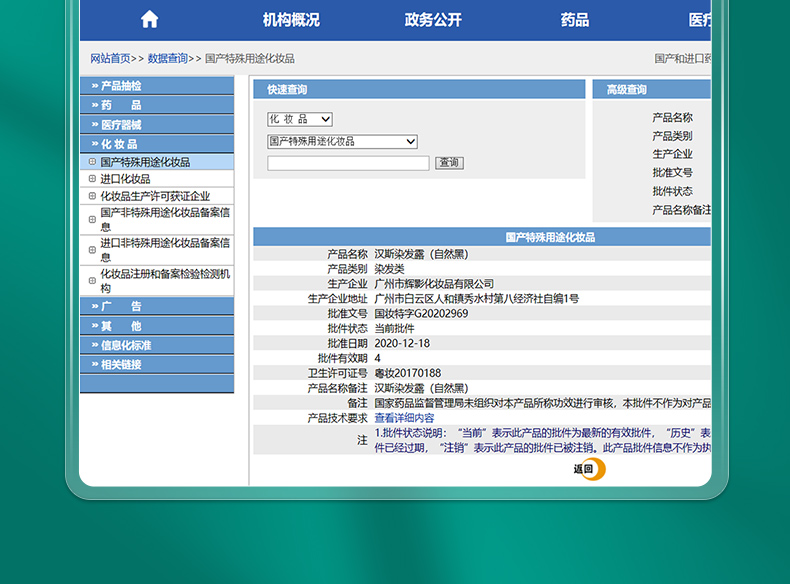Click approval number 国妆特字G20202969
The image size is (790, 584).
(421, 313)
